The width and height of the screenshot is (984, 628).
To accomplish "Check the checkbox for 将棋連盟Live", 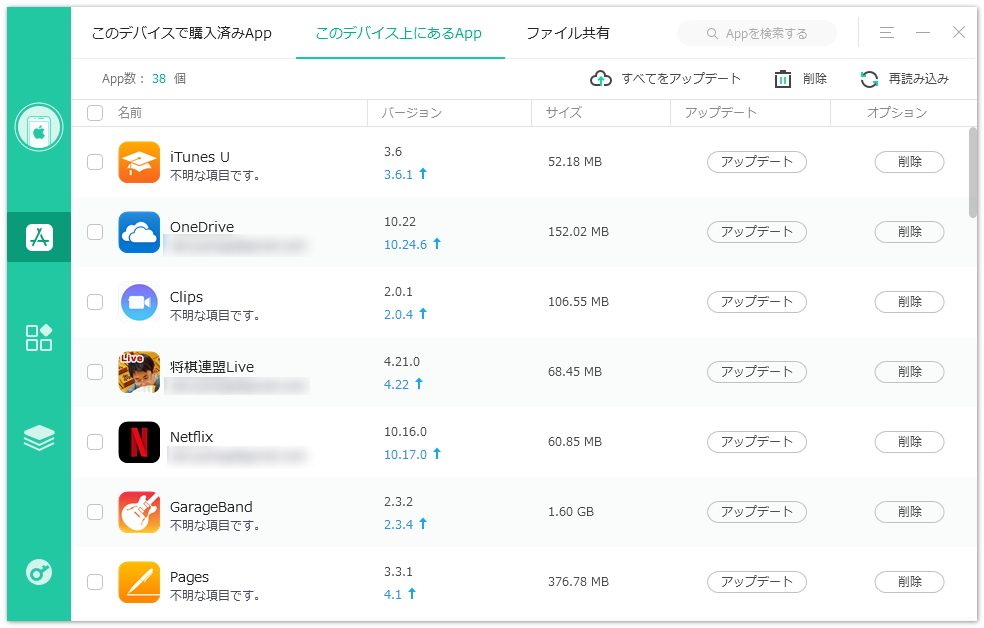I will [95, 371].
